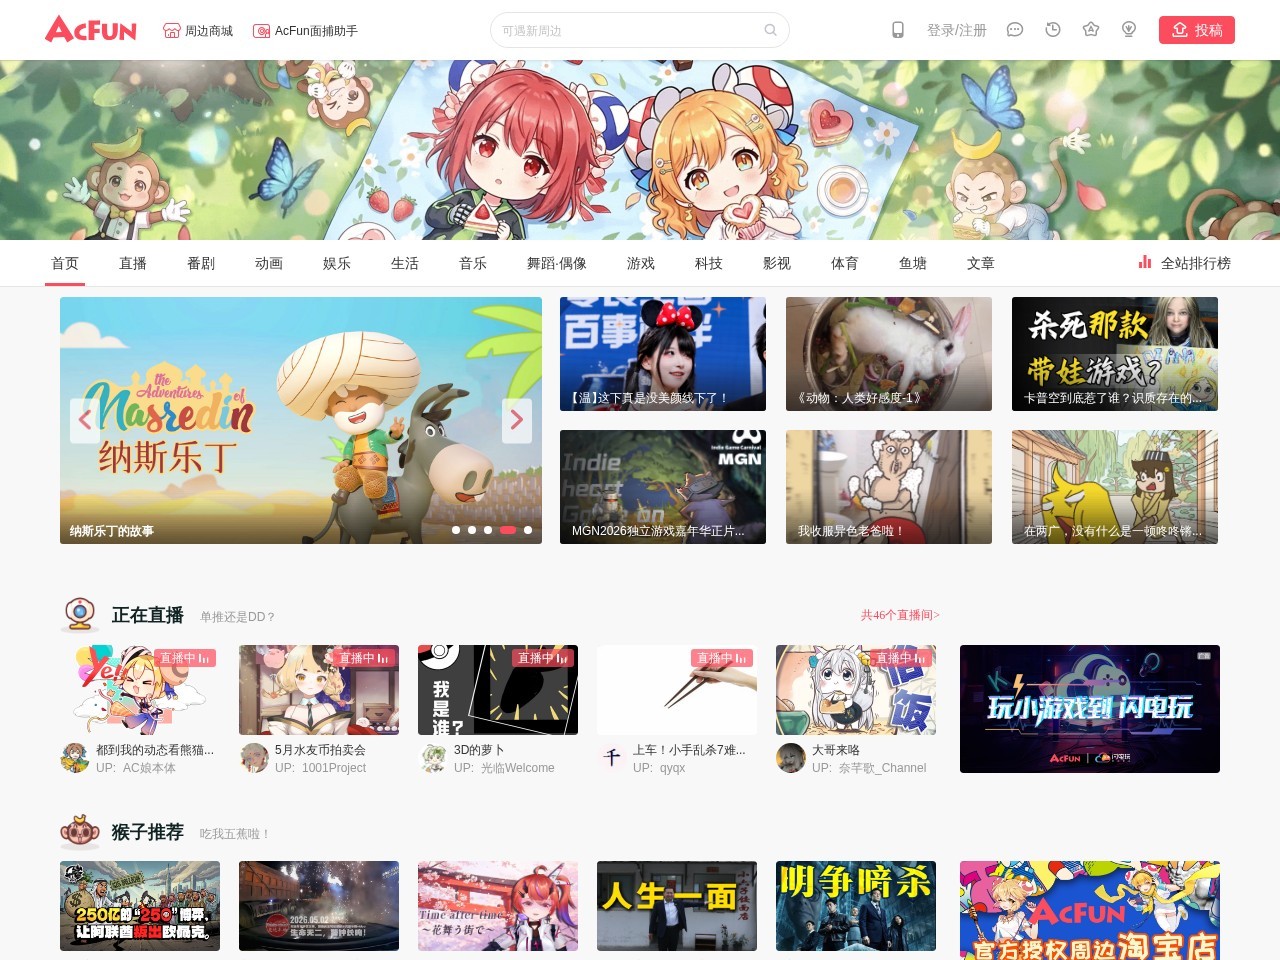Viewport: 1280px width, 960px height.
Task: Open the messages speech bubble icon
Action: [x=1015, y=30]
